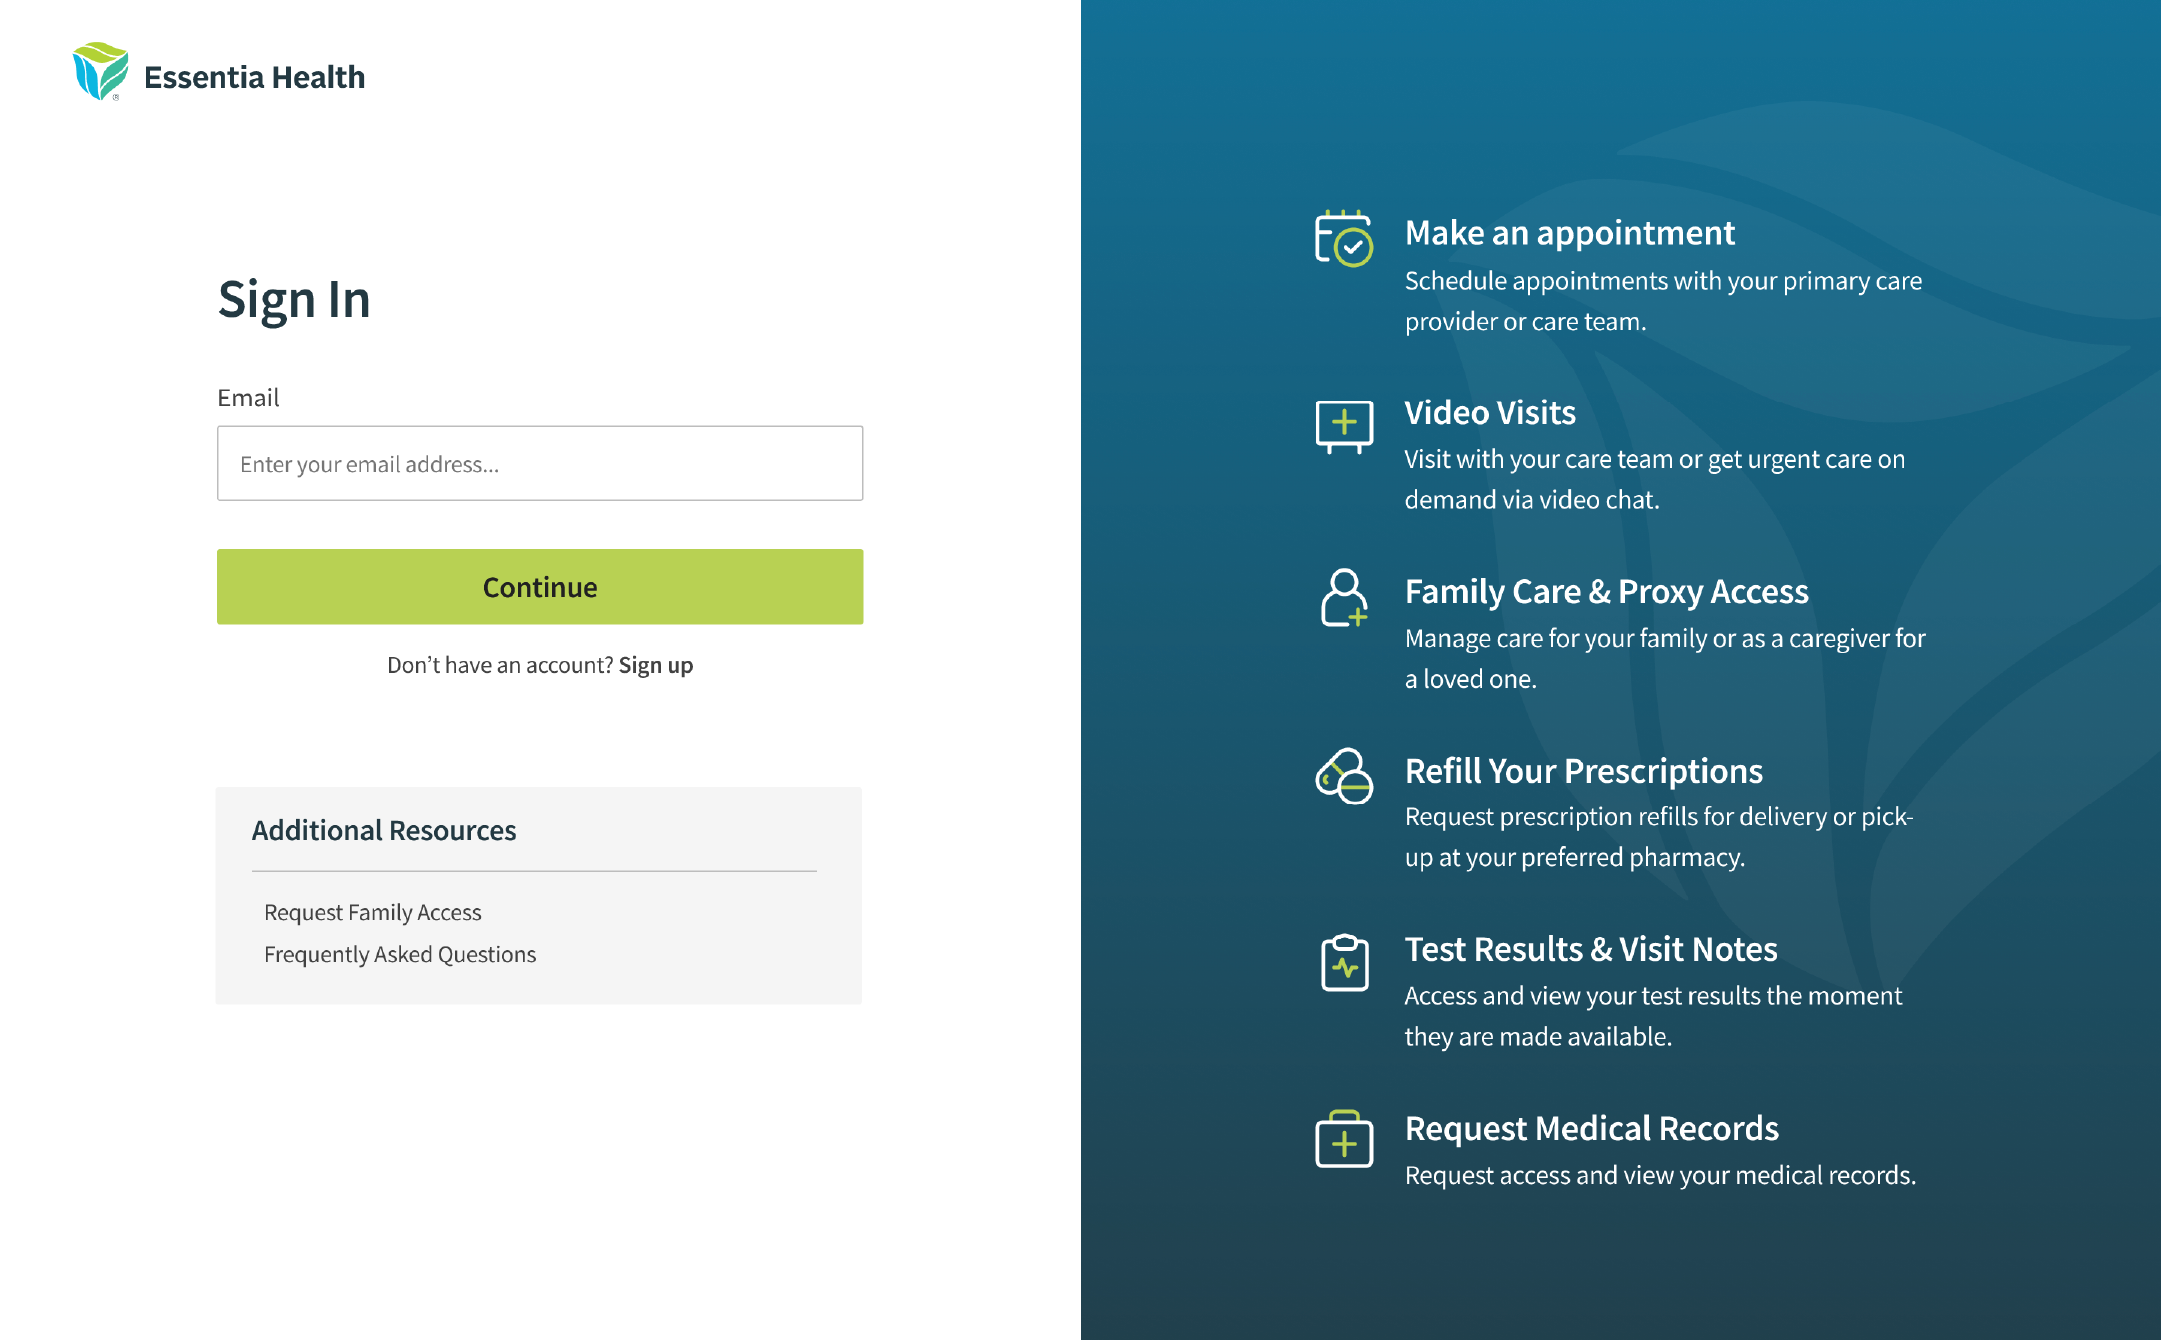Click 'Request access and view your medical records' text
Screen dimensions: 2161x1340
coord(1661,1175)
